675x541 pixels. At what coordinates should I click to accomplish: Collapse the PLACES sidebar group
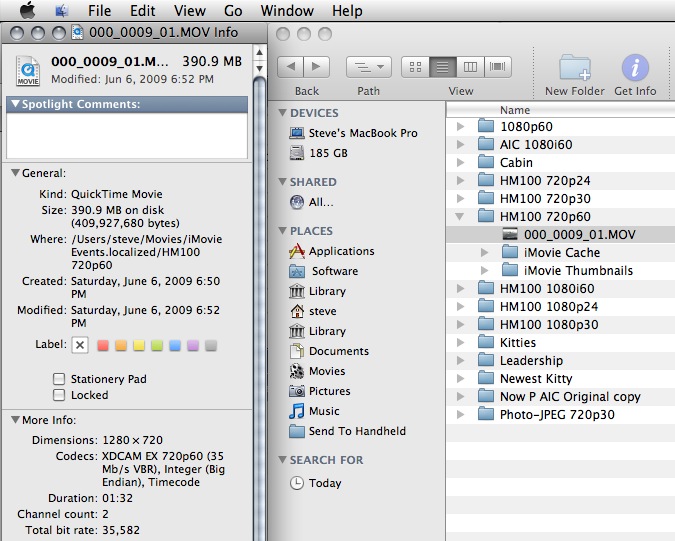coord(282,230)
